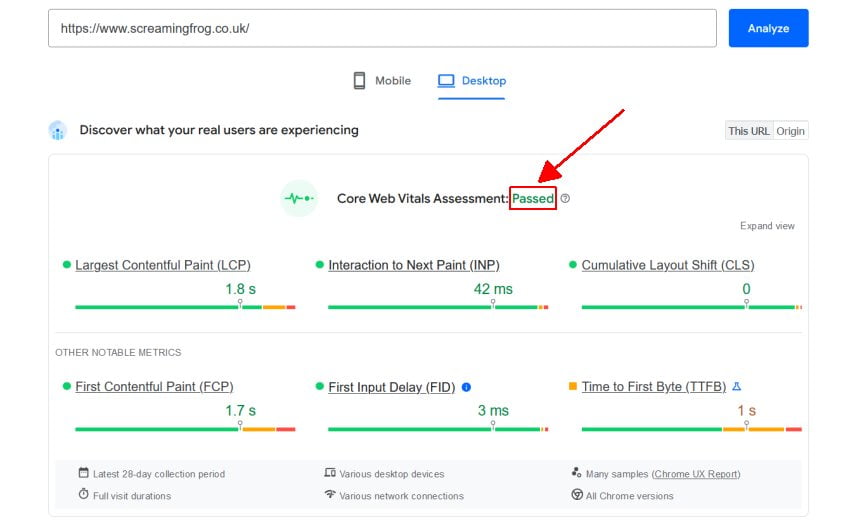Click the CLS green status dot
Image resolution: width=850 pixels, height=529 pixels.
click(572, 264)
